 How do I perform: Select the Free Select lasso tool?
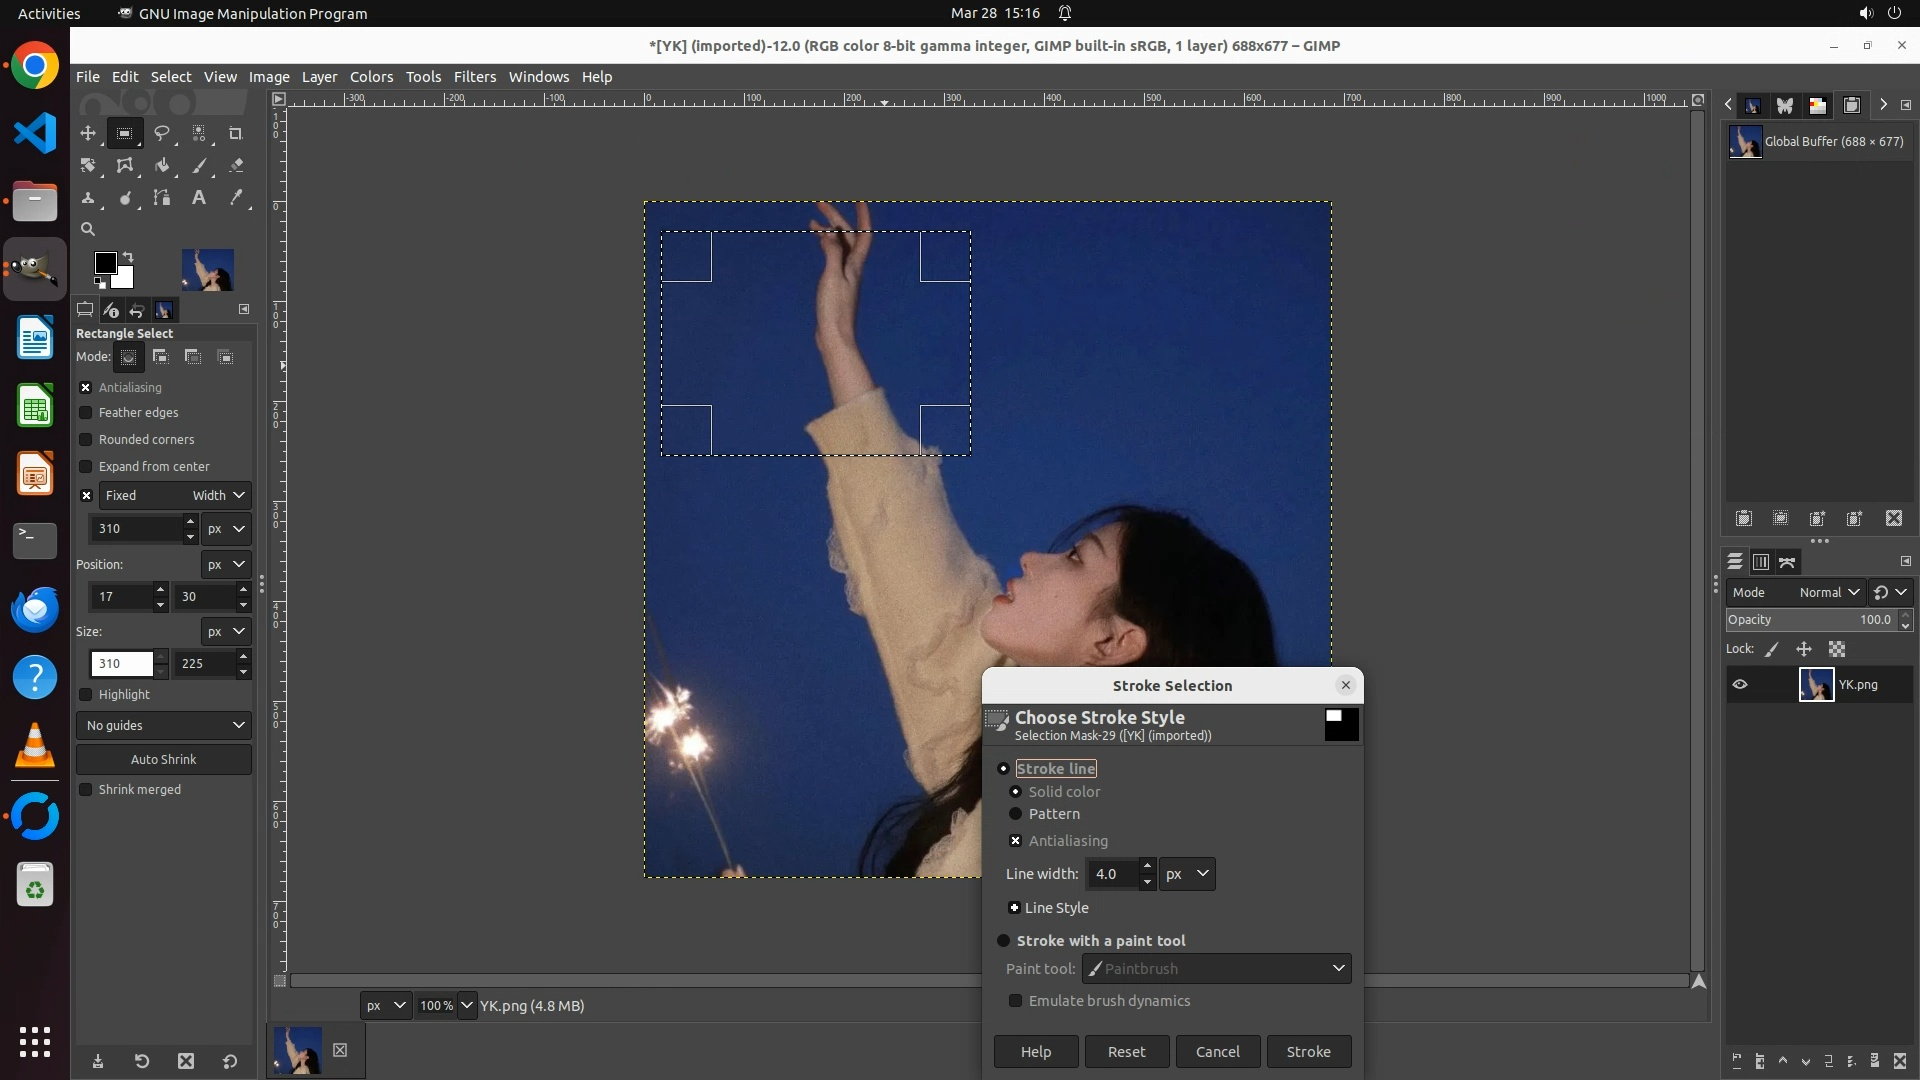click(161, 133)
